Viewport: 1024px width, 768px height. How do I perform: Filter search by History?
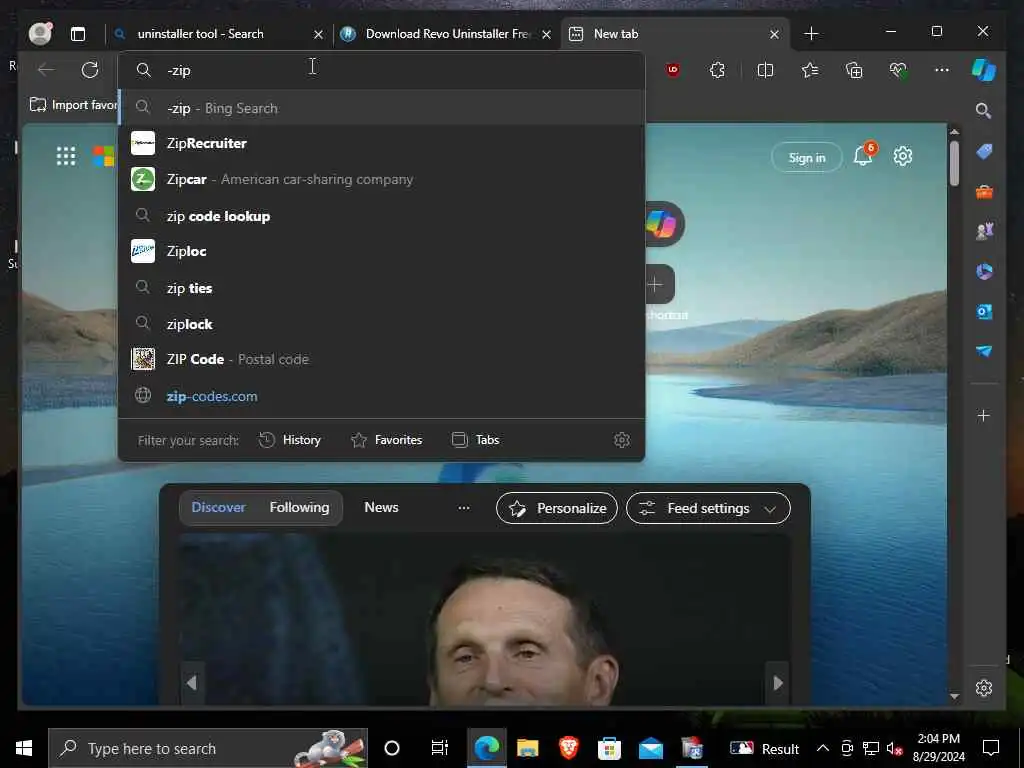point(290,440)
